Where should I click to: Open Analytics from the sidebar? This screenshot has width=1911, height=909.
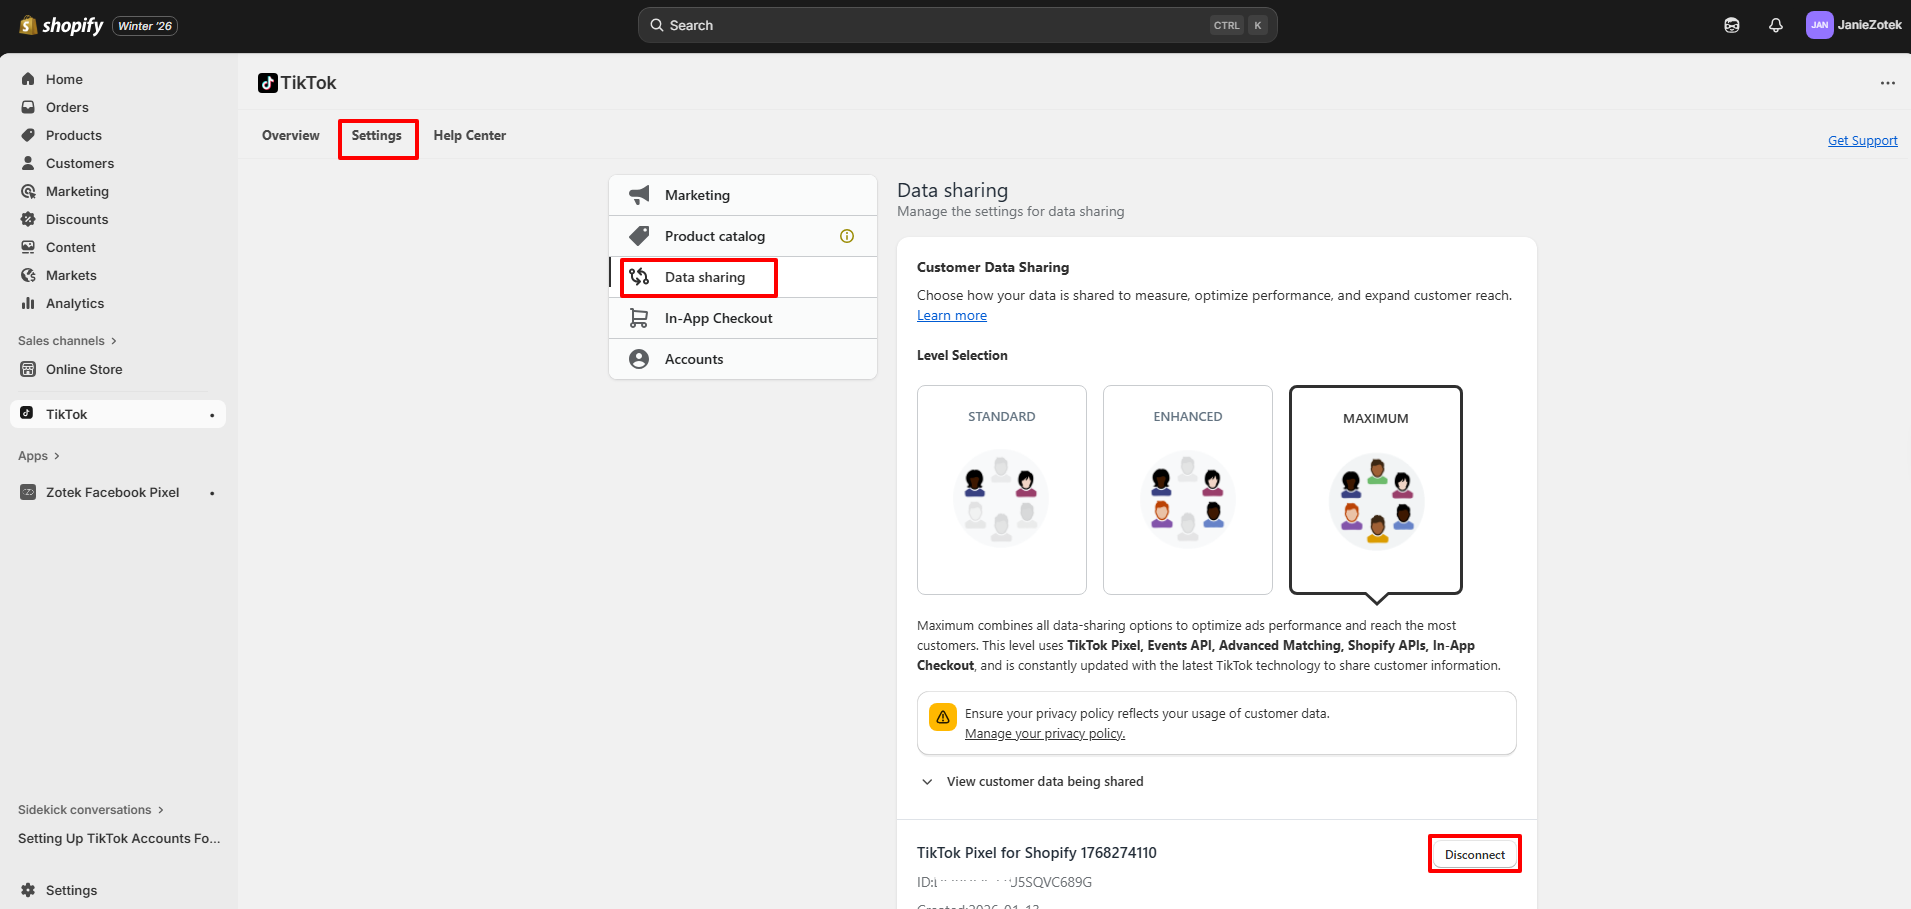click(75, 303)
